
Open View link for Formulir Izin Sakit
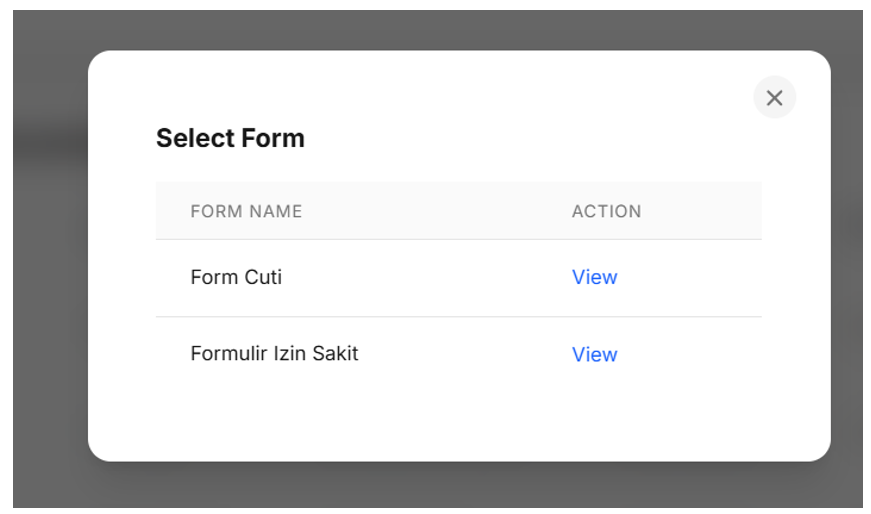(x=594, y=354)
